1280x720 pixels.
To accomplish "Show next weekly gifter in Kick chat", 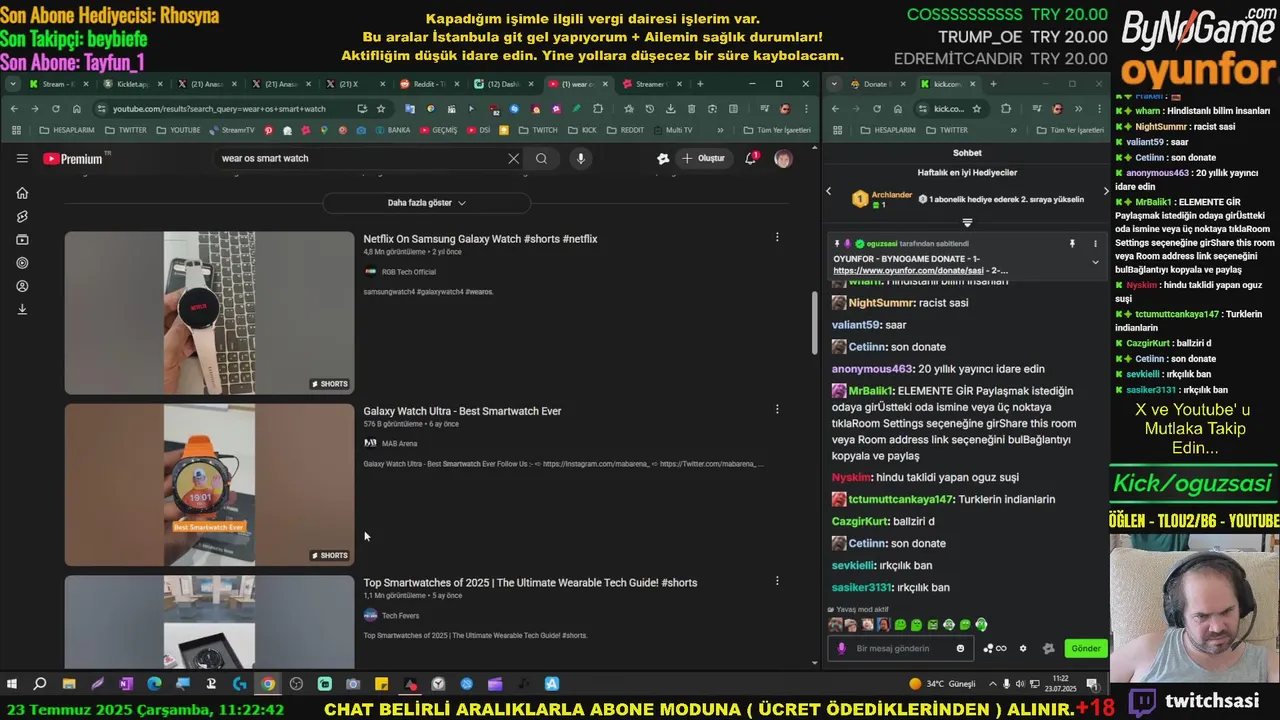I will coord(1105,191).
